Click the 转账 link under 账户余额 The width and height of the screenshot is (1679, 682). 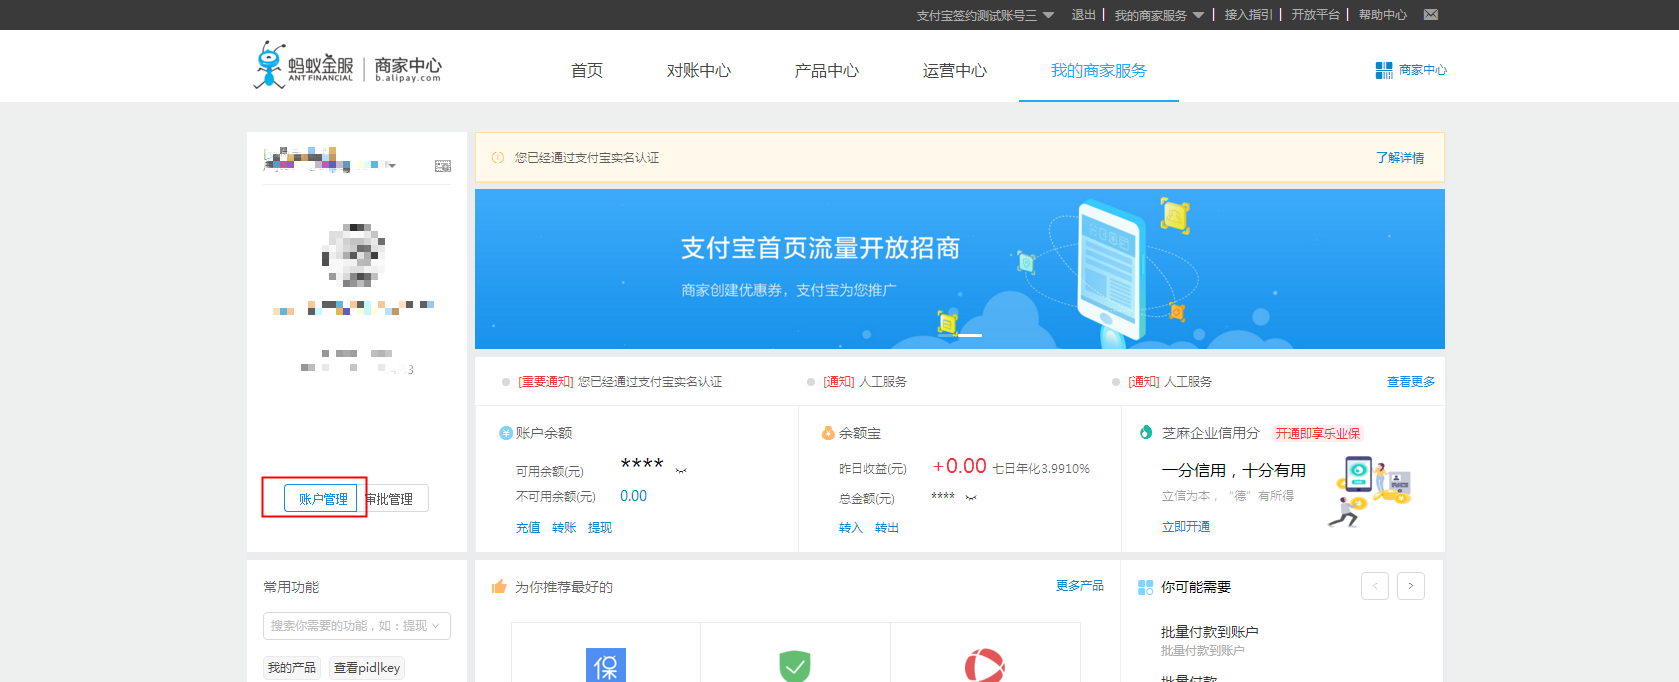(x=564, y=528)
